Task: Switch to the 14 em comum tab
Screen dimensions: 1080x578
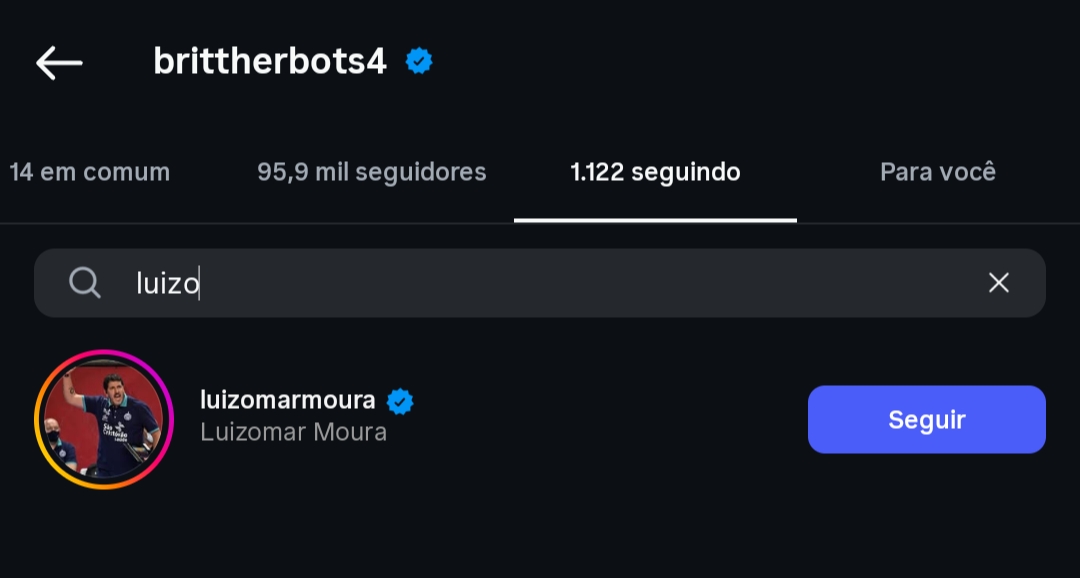Action: (89, 172)
